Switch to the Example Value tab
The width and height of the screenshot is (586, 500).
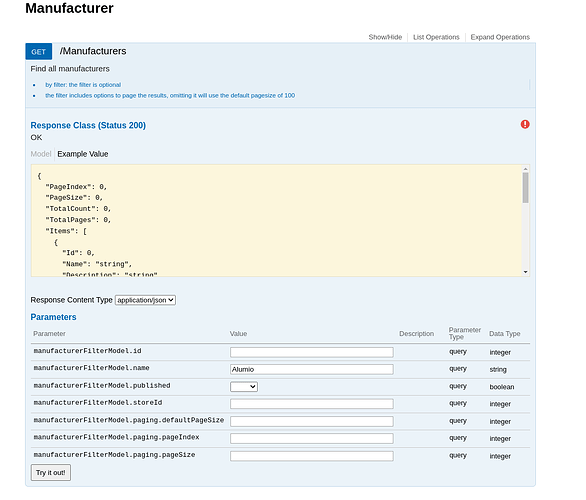click(x=83, y=154)
